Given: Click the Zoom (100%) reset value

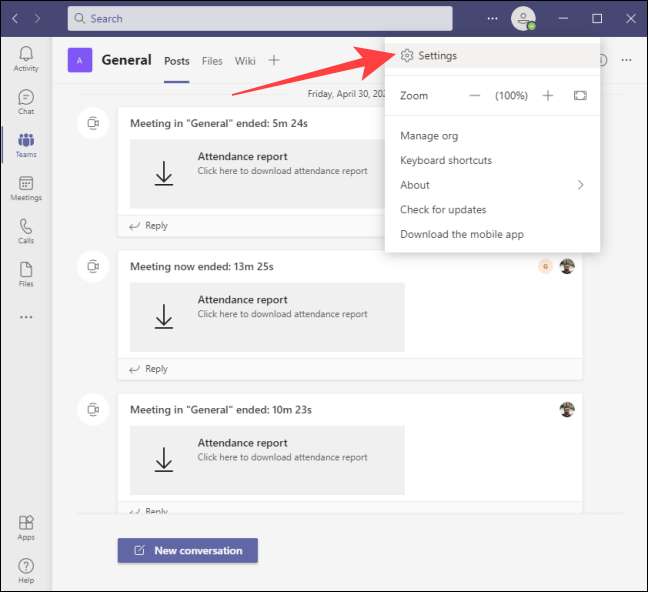Looking at the screenshot, I should click(x=511, y=96).
